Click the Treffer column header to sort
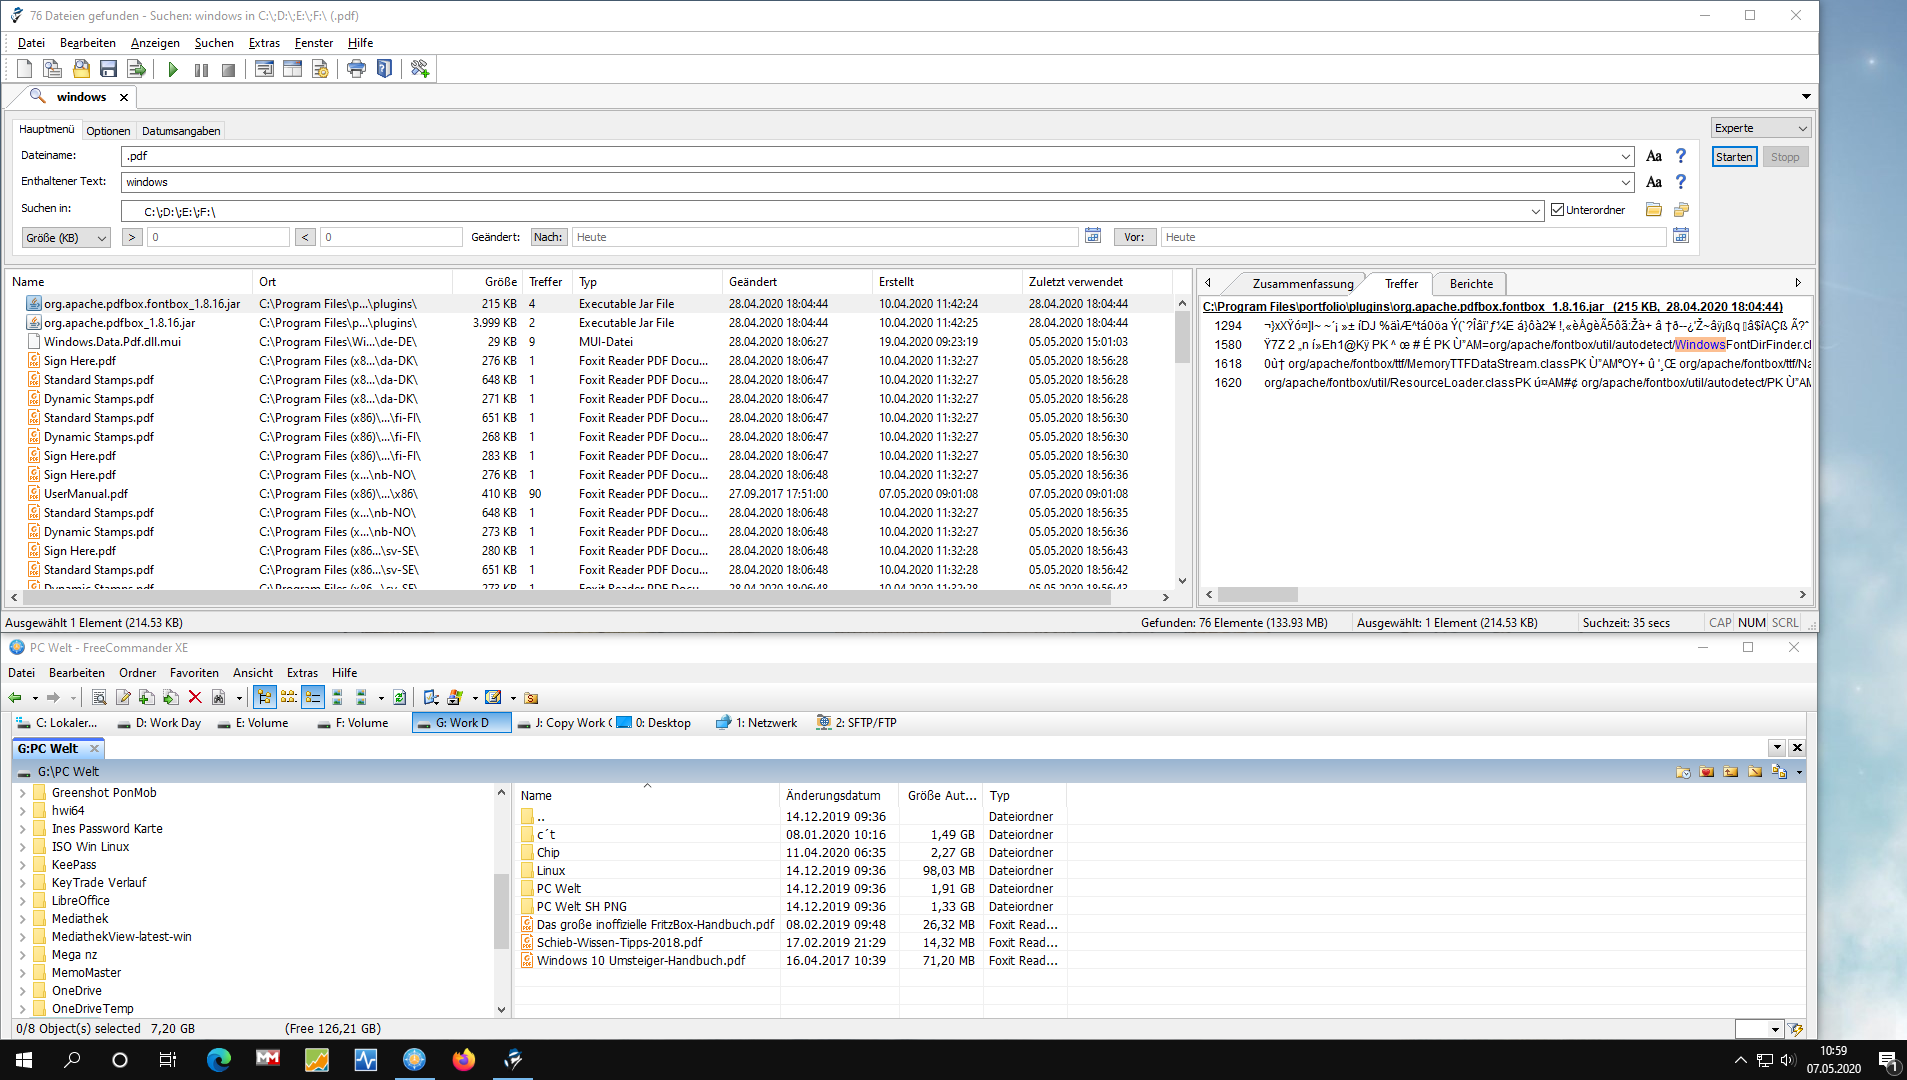The height and width of the screenshot is (1080, 1907). (x=546, y=282)
